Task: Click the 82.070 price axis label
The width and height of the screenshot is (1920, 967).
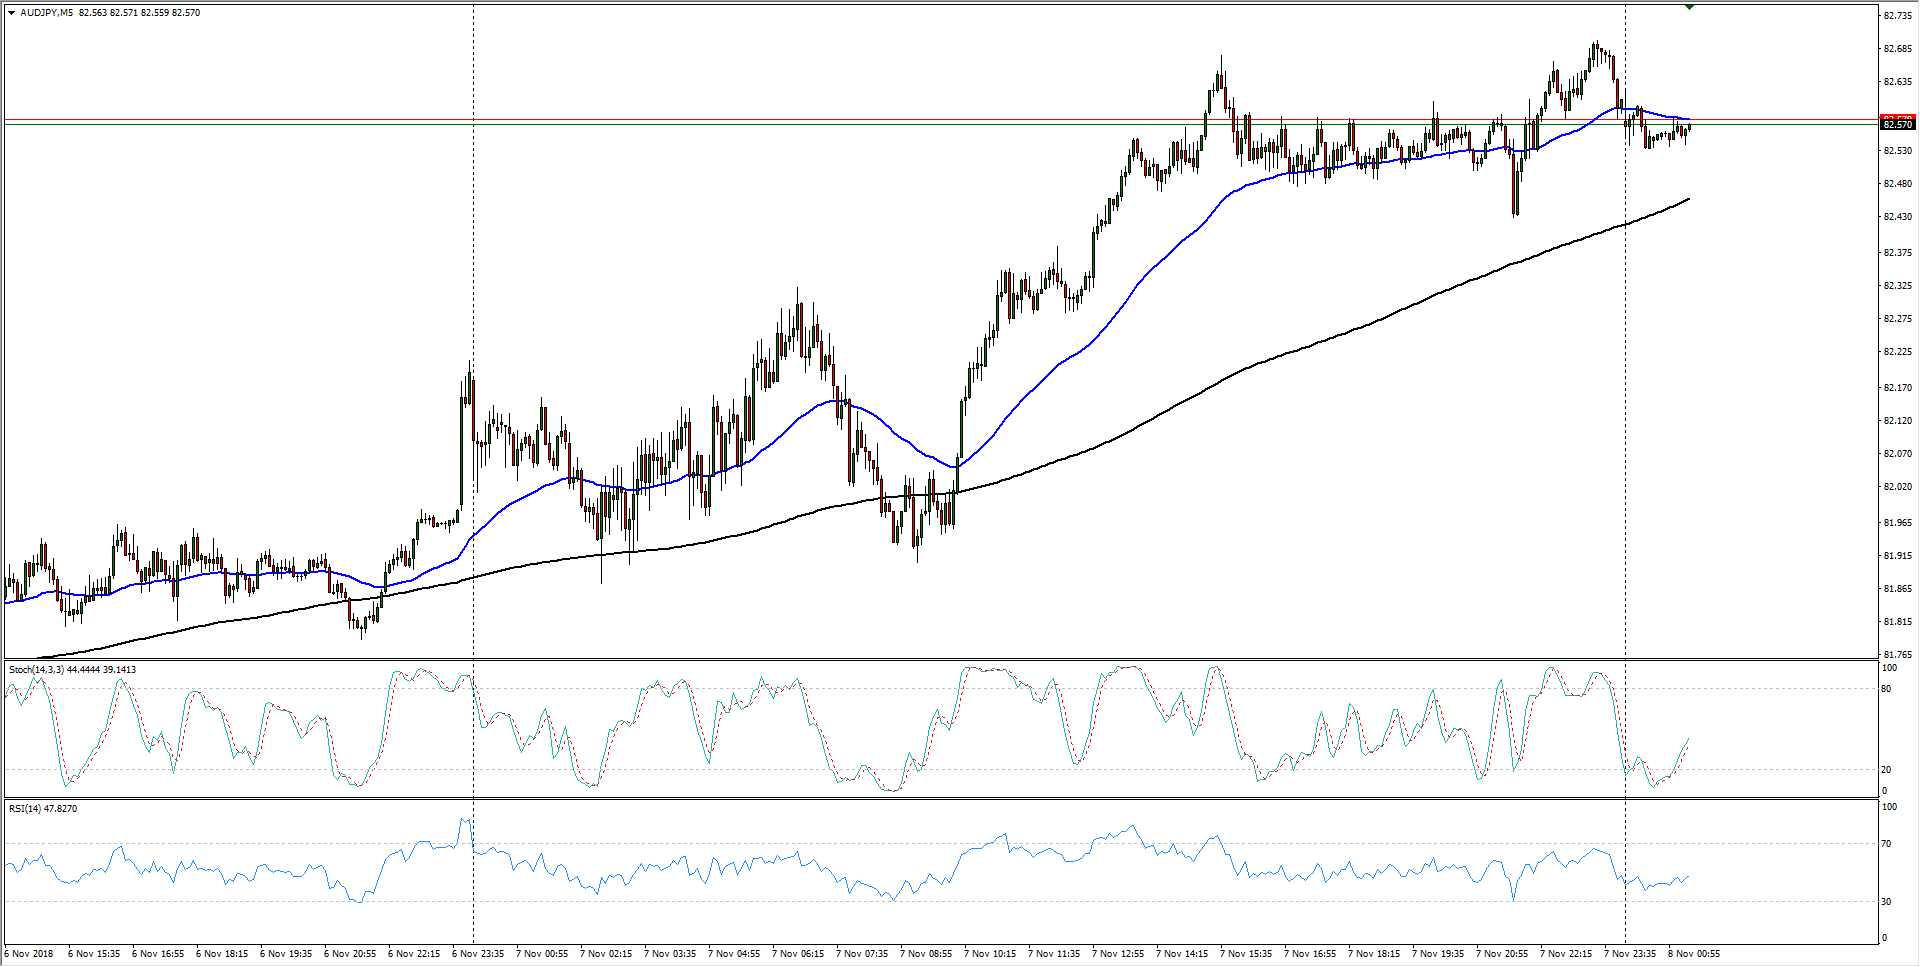Action: (x=1897, y=454)
